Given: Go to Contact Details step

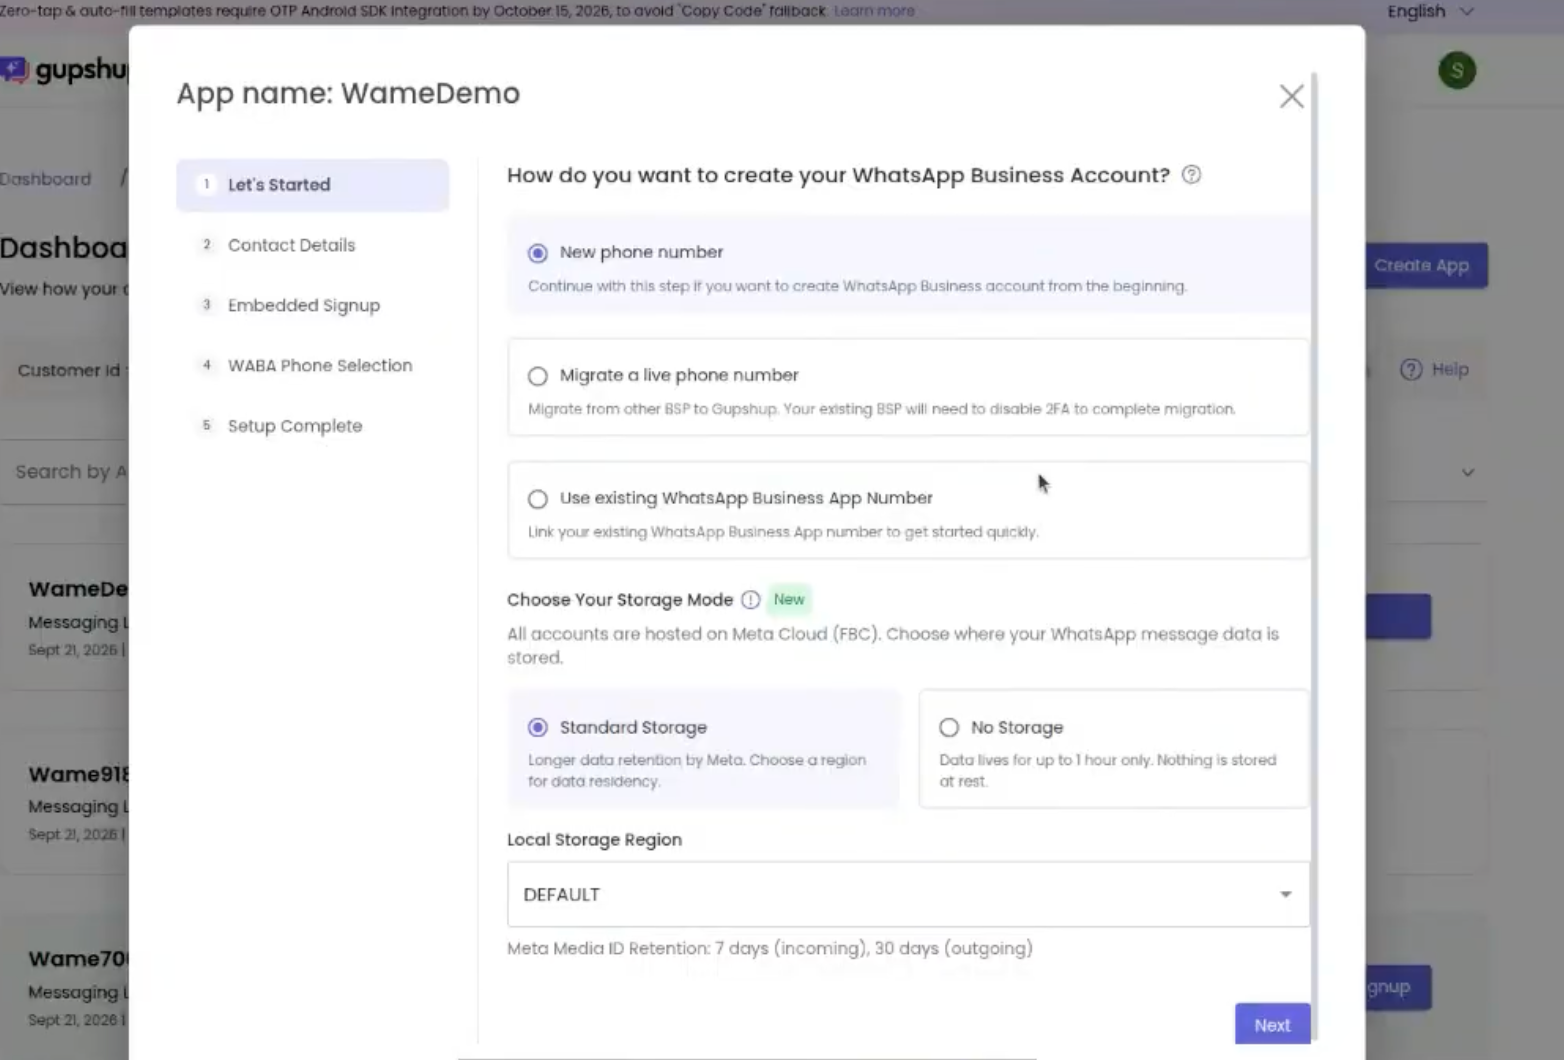Looking at the screenshot, I should click(291, 245).
